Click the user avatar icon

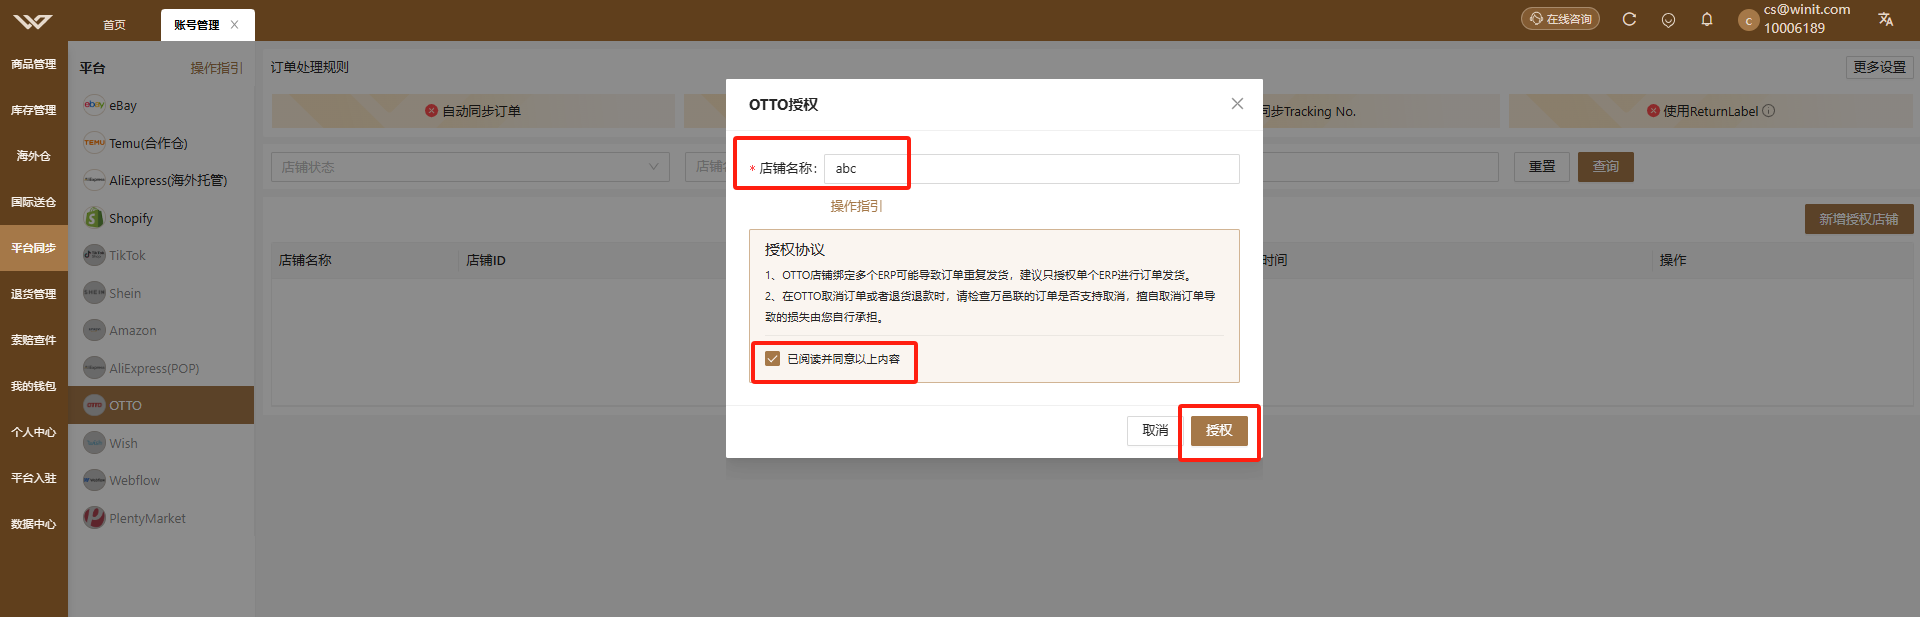pos(1748,20)
